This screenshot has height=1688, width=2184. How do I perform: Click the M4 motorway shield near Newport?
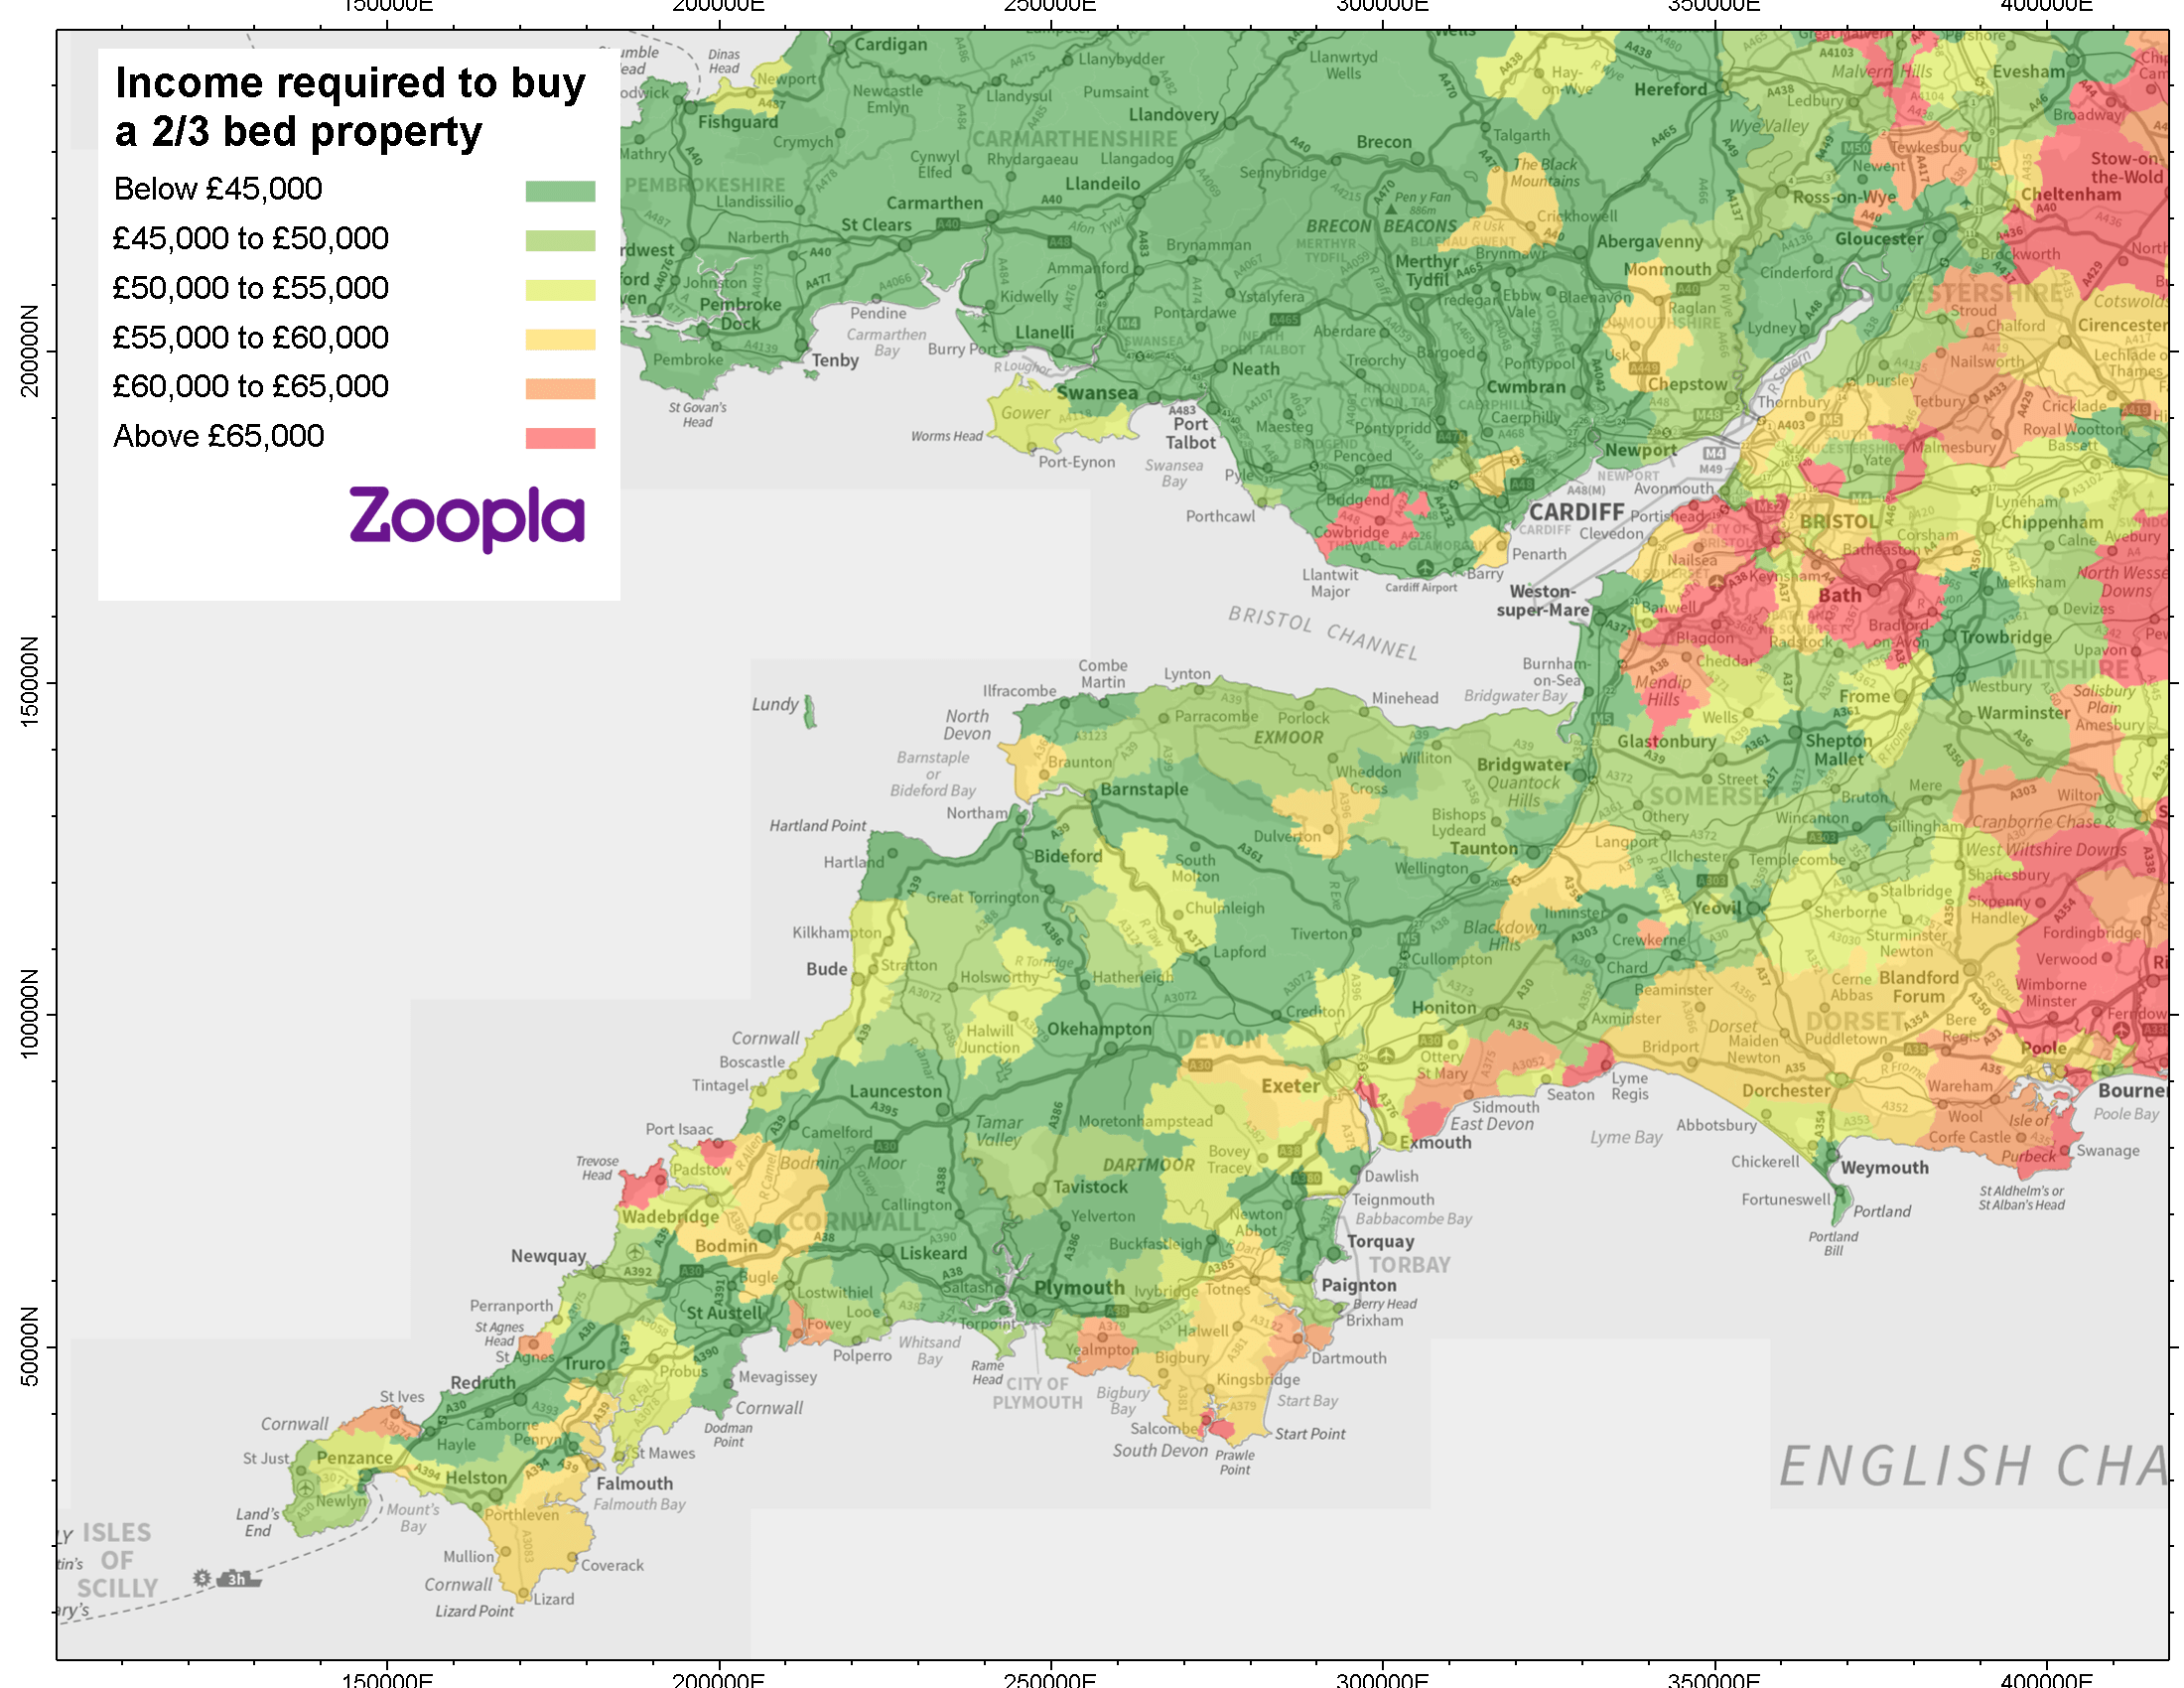click(x=1714, y=455)
